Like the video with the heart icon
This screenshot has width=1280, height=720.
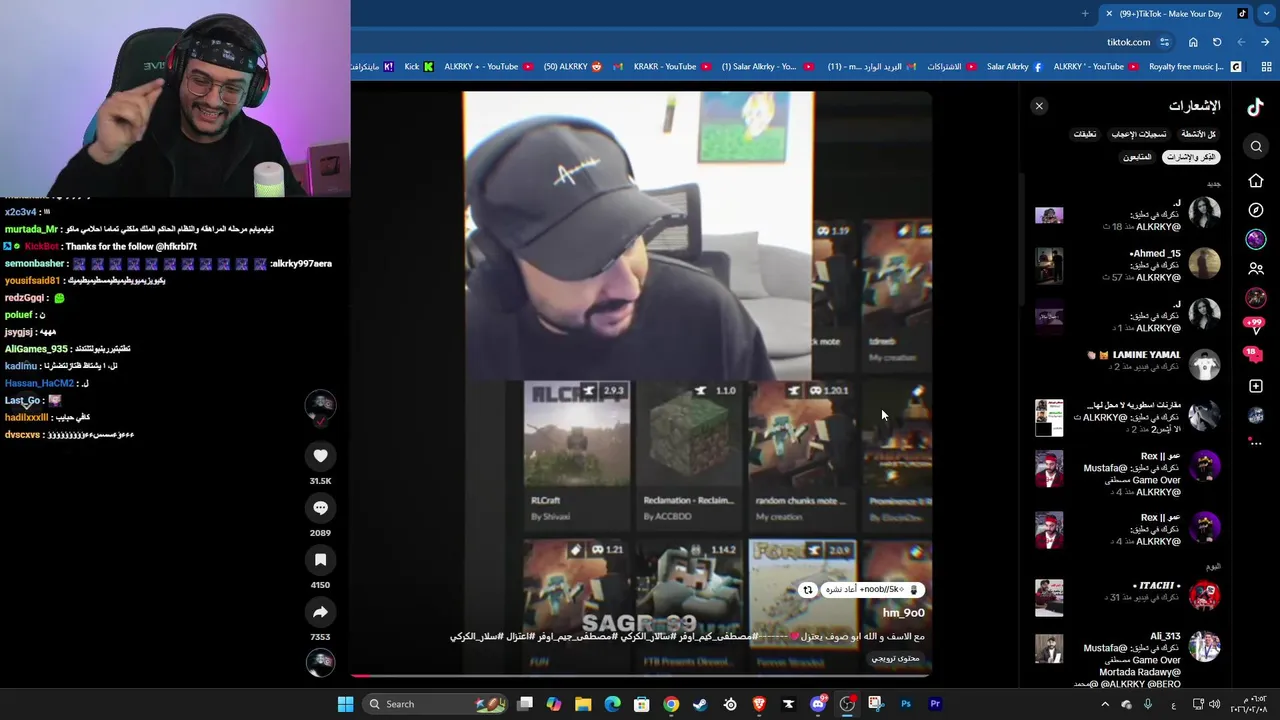click(320, 456)
